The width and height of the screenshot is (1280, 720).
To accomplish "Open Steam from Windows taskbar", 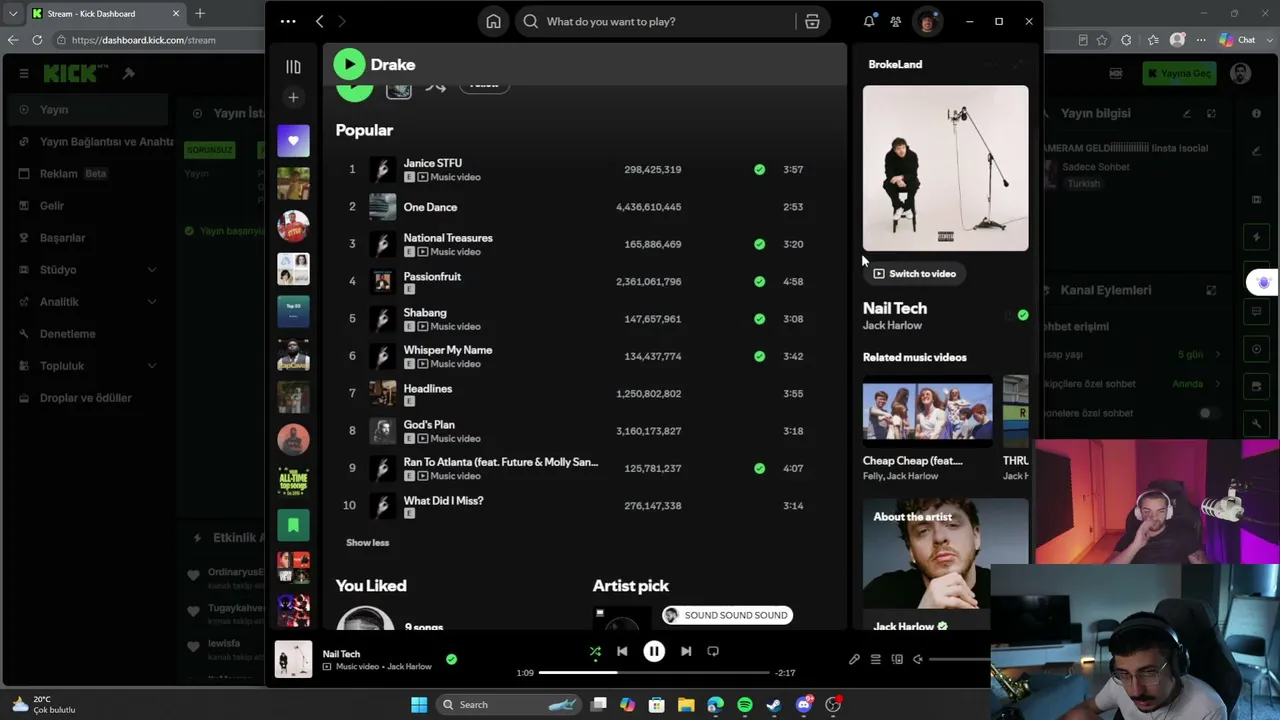I will click(774, 705).
